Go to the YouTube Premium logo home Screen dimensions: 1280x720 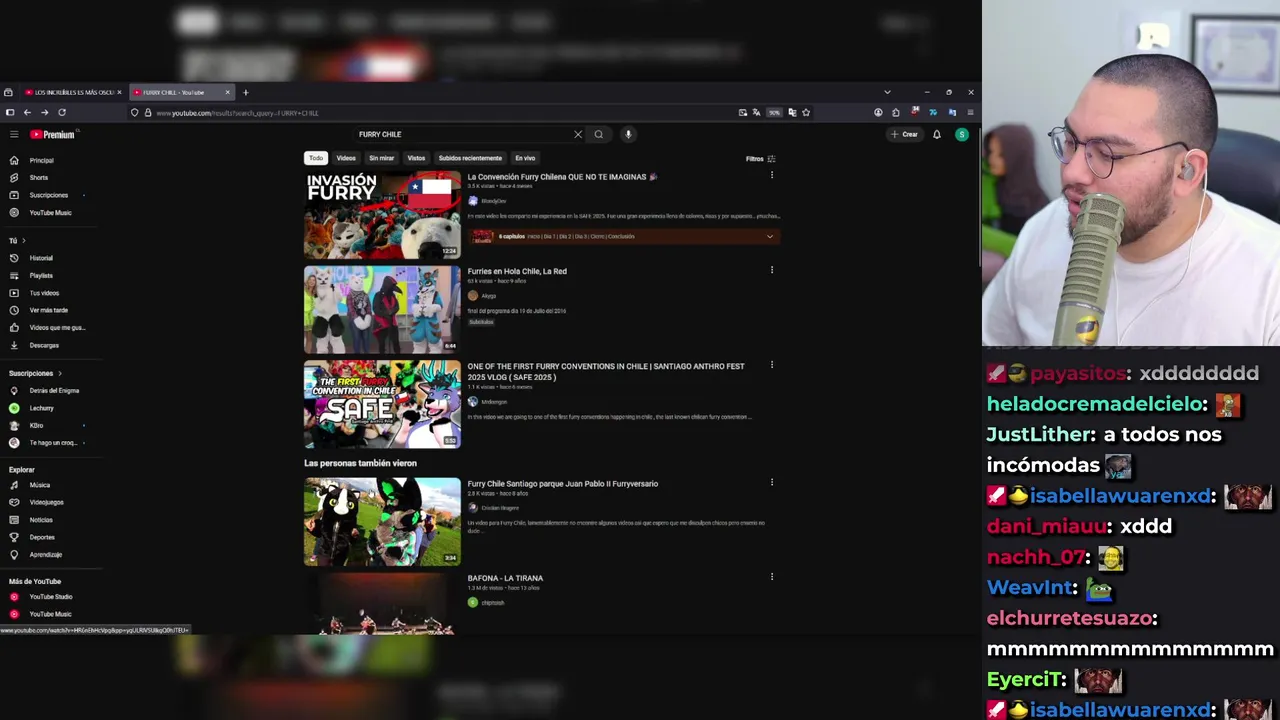pos(52,134)
